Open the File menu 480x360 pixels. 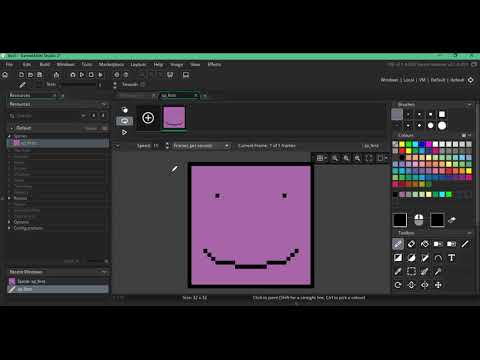[9, 64]
